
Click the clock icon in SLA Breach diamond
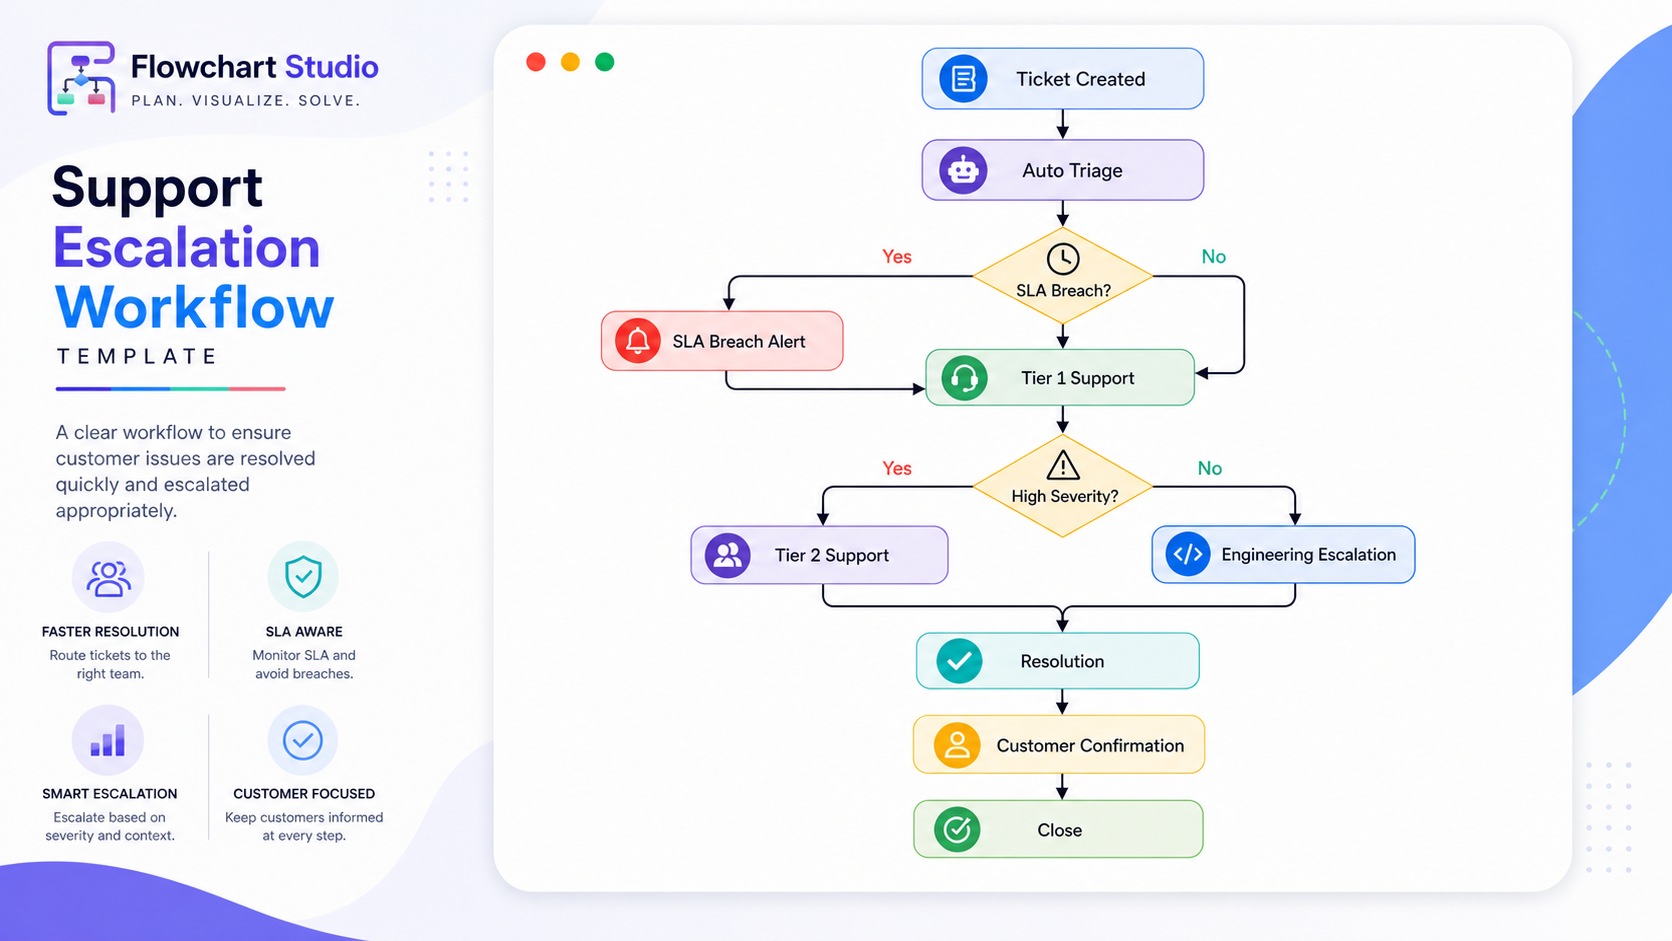click(1063, 259)
